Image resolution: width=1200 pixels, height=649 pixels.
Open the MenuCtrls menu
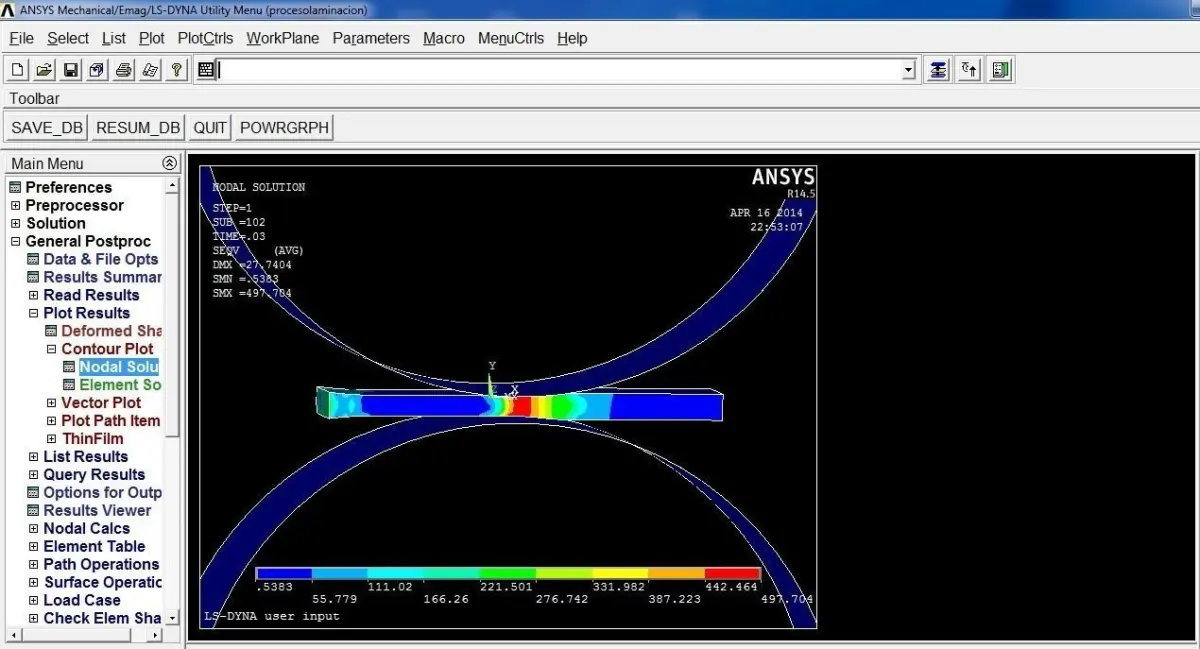click(x=511, y=38)
